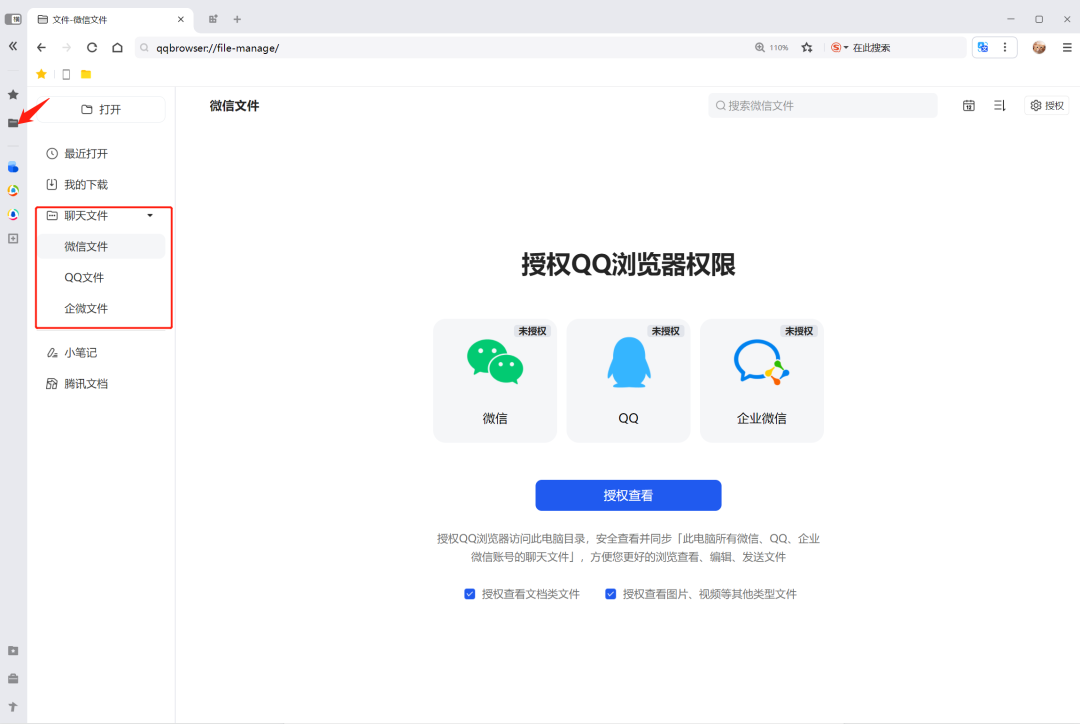Open 腾讯文档 in the left panel
Screen dimensions: 1080x724
pyautogui.click(x=101, y=384)
